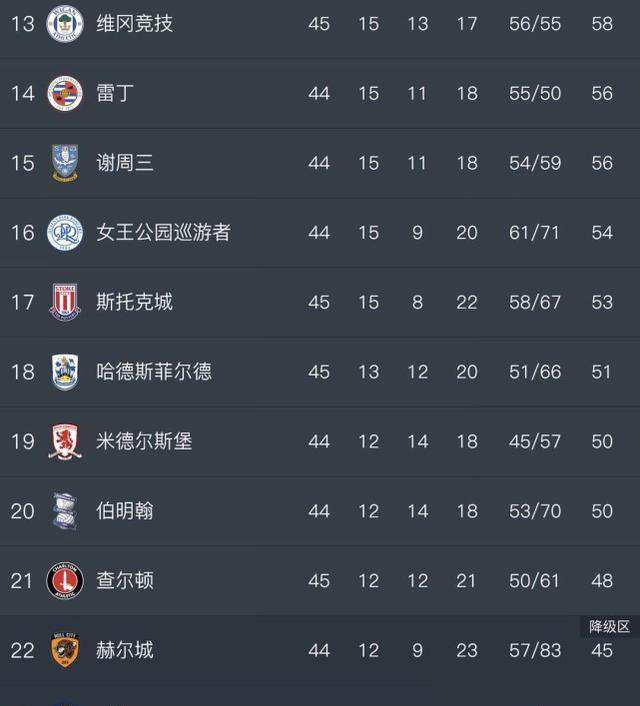Tap the Birmingham City badge
The width and height of the screenshot is (640, 706).
pos(65,511)
